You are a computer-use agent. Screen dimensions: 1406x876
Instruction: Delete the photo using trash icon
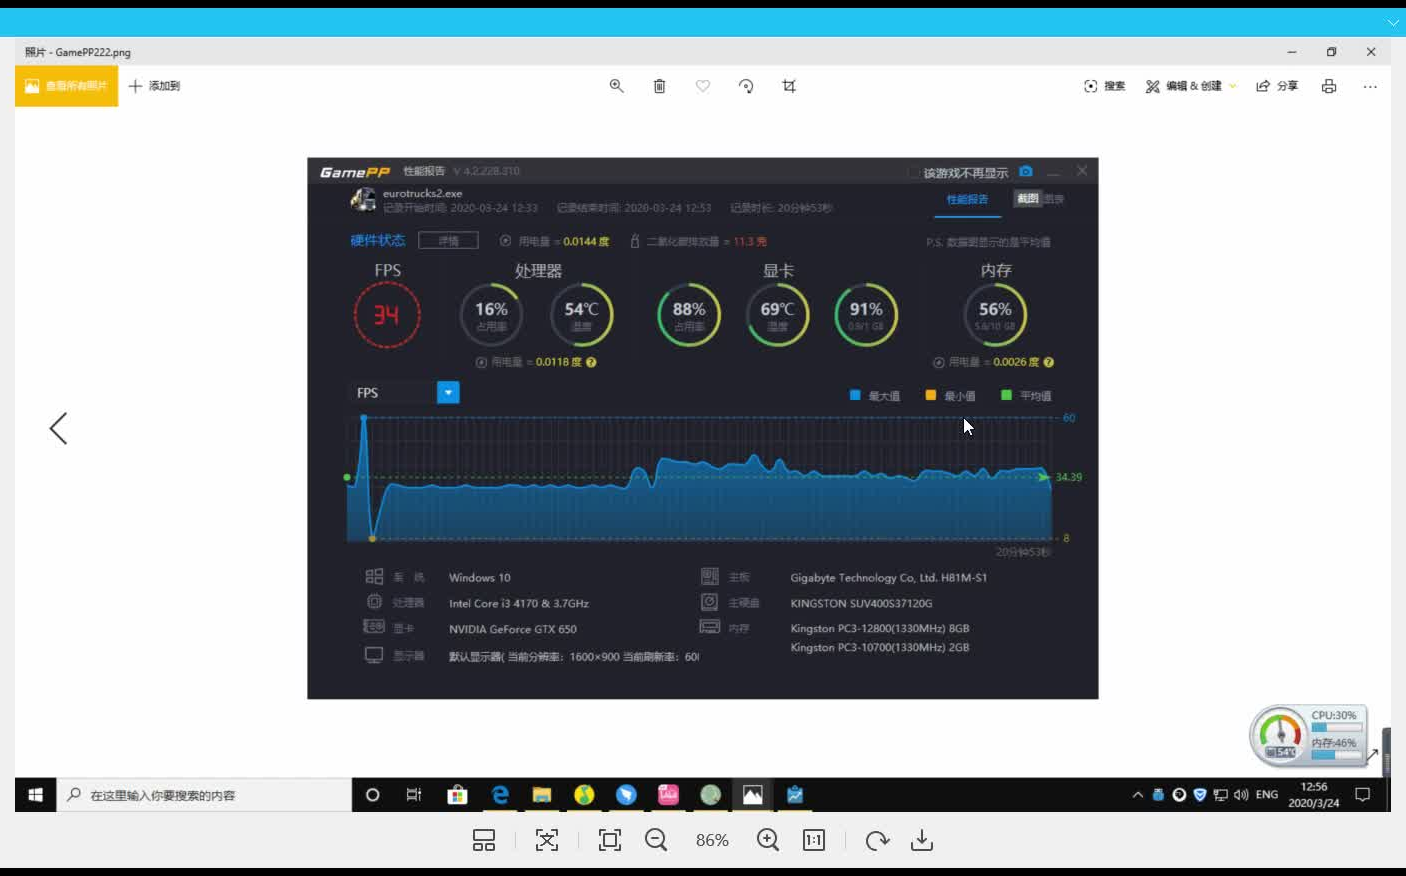[659, 86]
